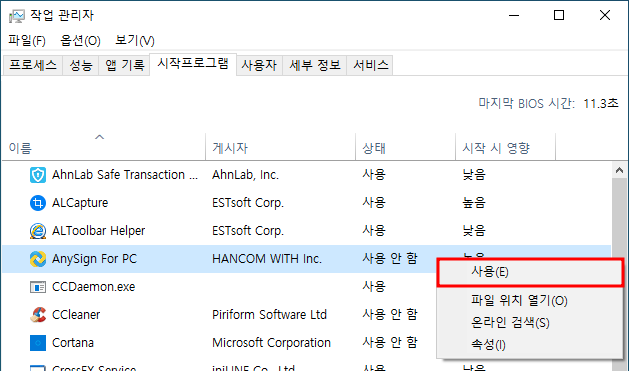Click the CCleaner app icon
Viewport: 629px width, 371px height.
coord(38,315)
